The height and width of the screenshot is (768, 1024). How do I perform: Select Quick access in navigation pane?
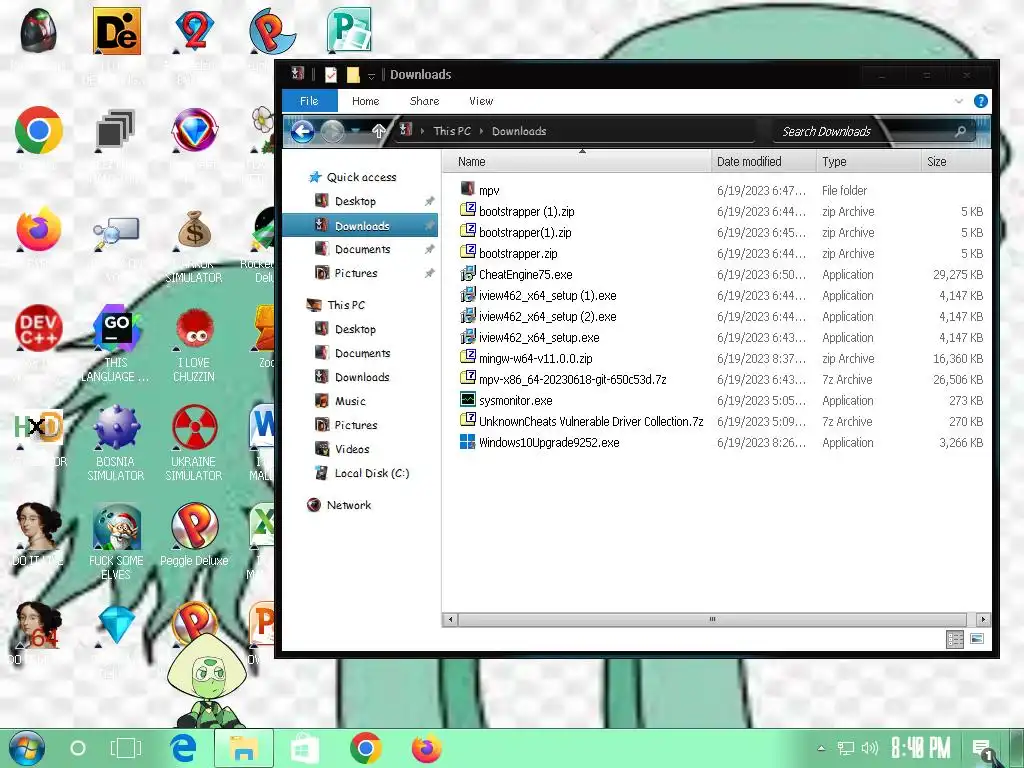pos(361,177)
